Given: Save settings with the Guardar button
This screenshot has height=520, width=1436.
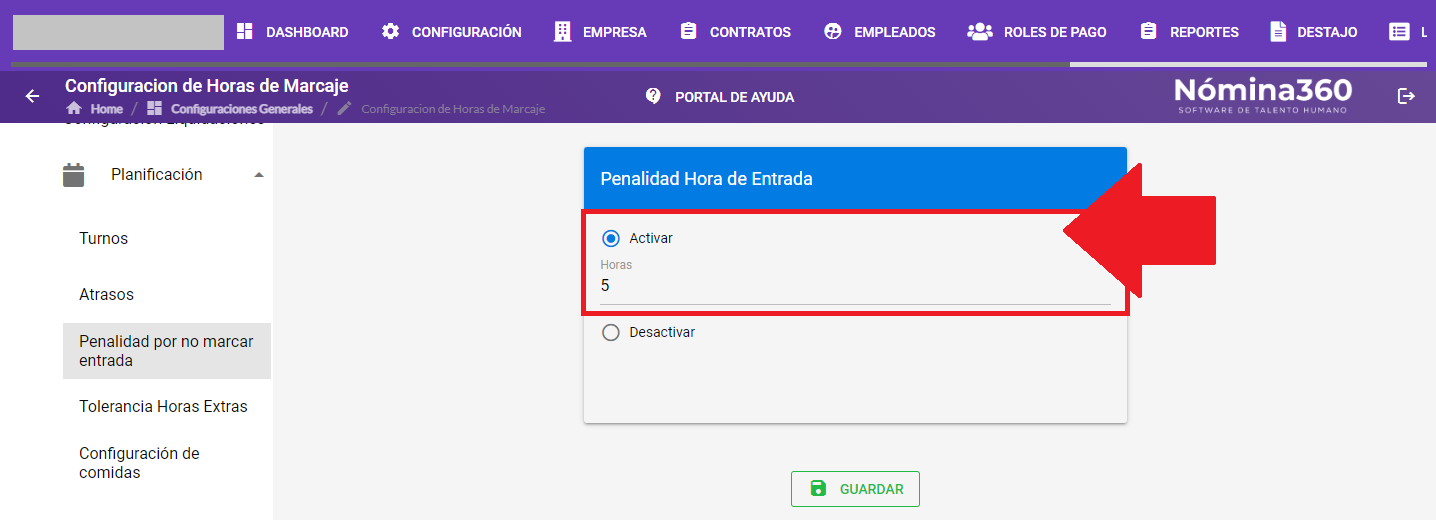Looking at the screenshot, I should coord(855,489).
